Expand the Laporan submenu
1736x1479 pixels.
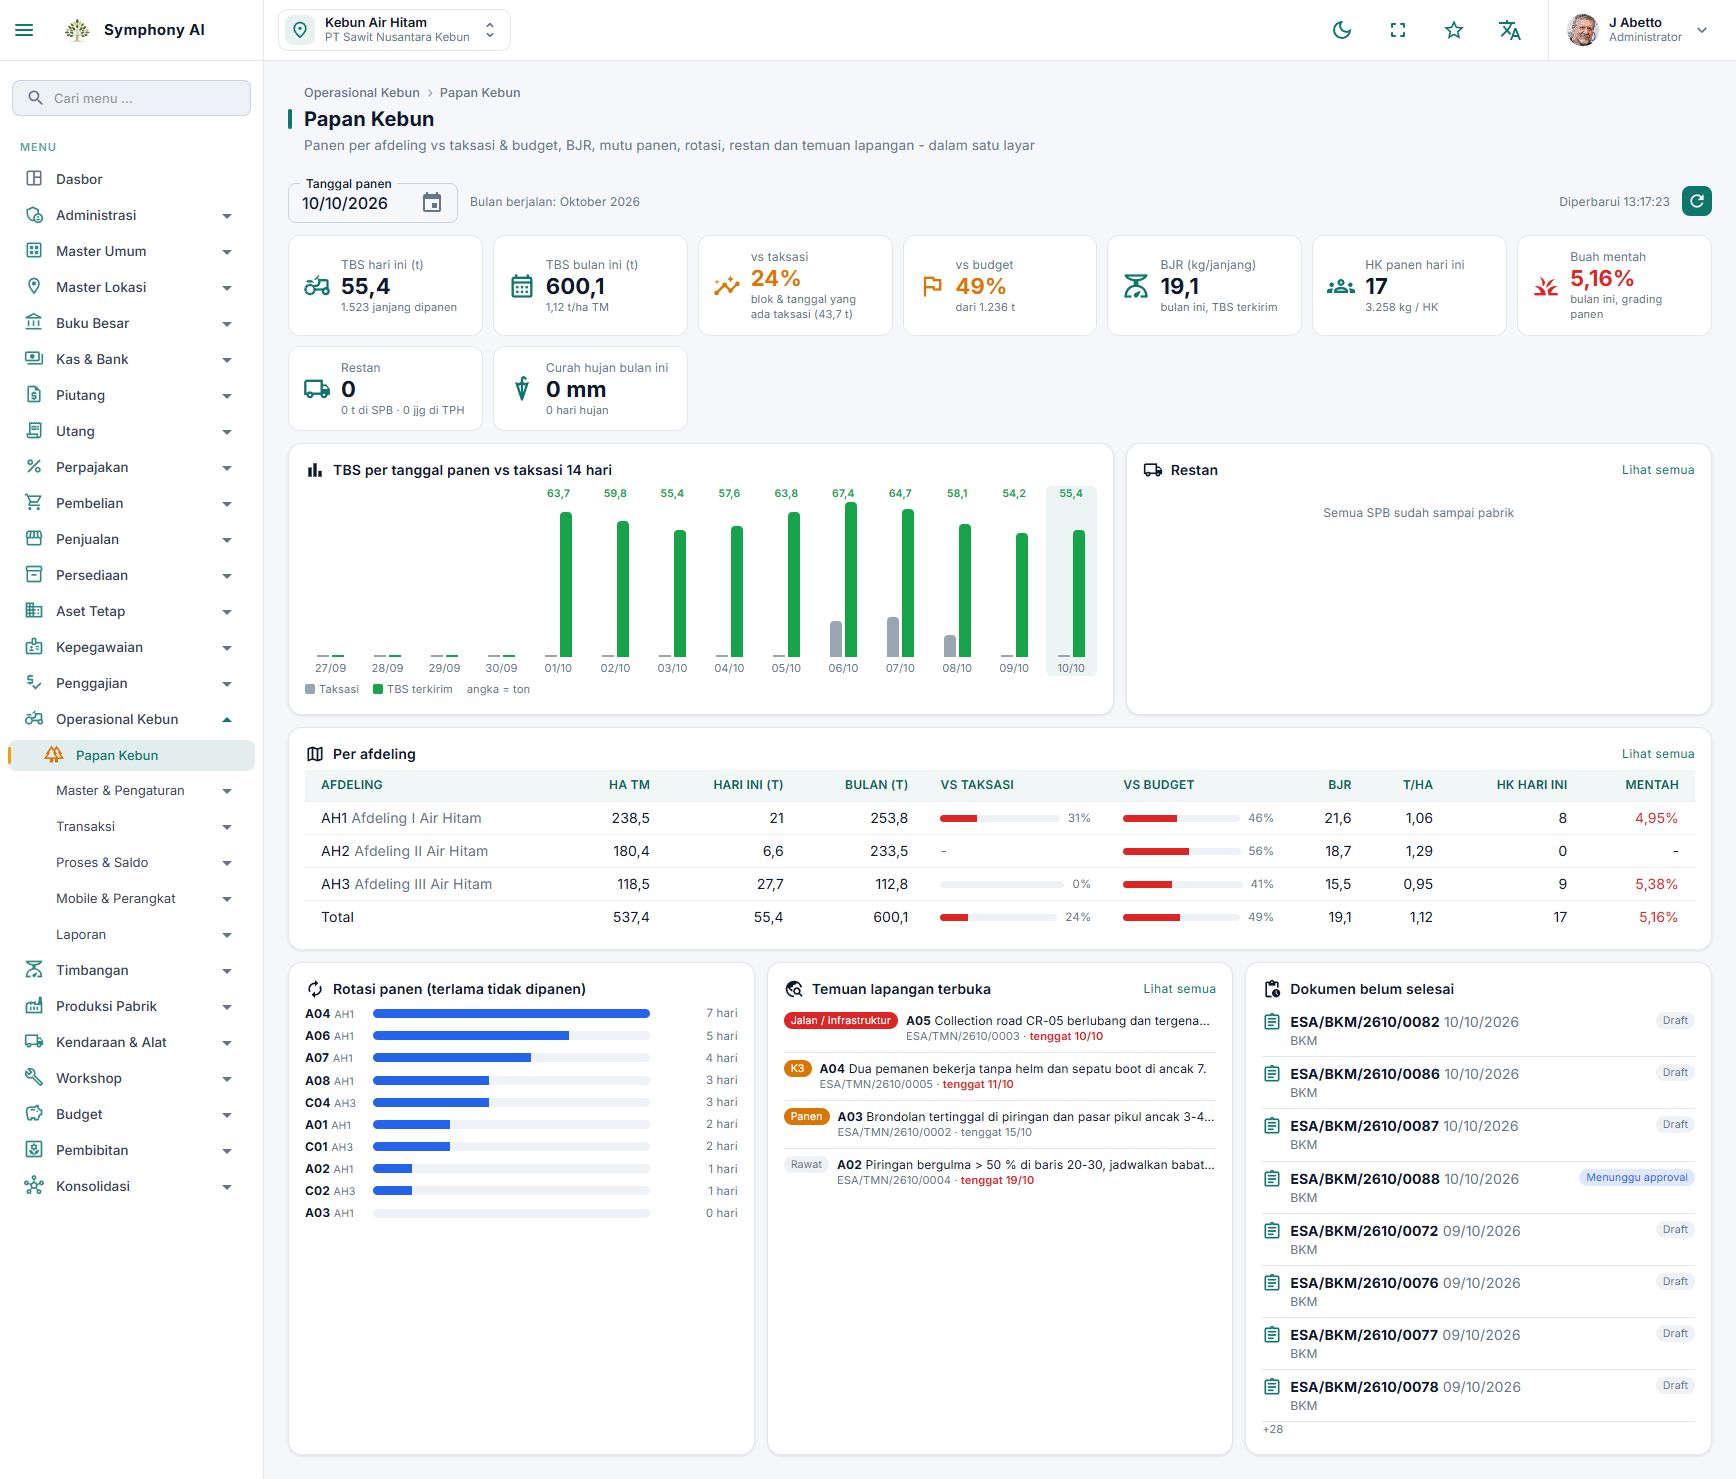[x=131, y=934]
